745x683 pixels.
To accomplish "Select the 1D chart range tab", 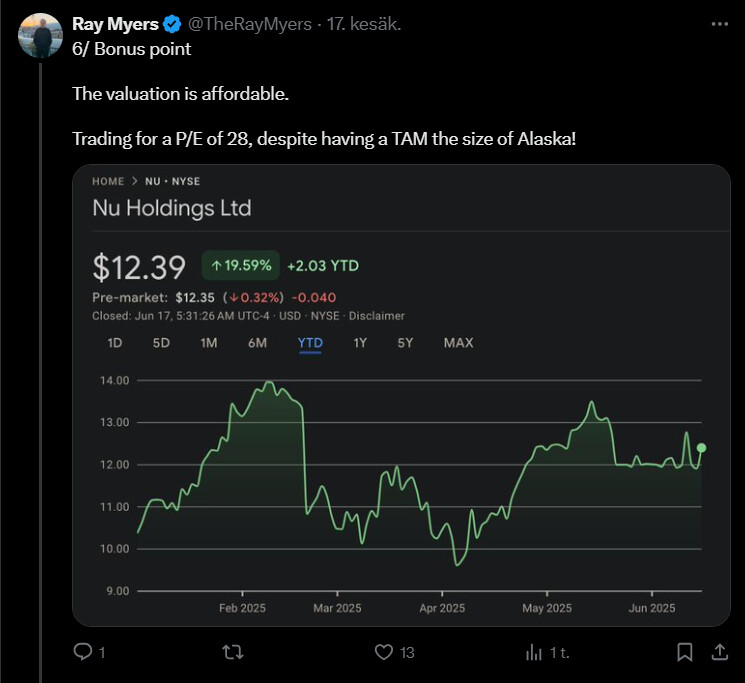I will (114, 343).
